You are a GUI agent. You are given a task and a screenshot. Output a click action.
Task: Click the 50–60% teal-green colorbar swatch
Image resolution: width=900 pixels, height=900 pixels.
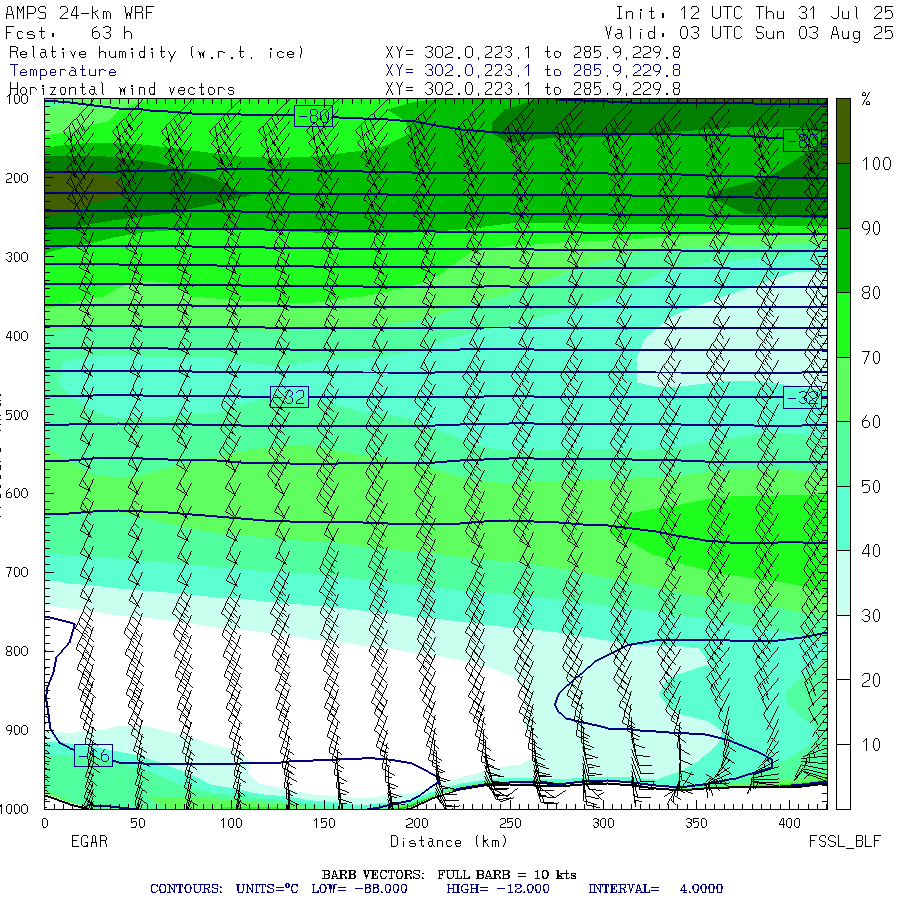tap(843, 454)
